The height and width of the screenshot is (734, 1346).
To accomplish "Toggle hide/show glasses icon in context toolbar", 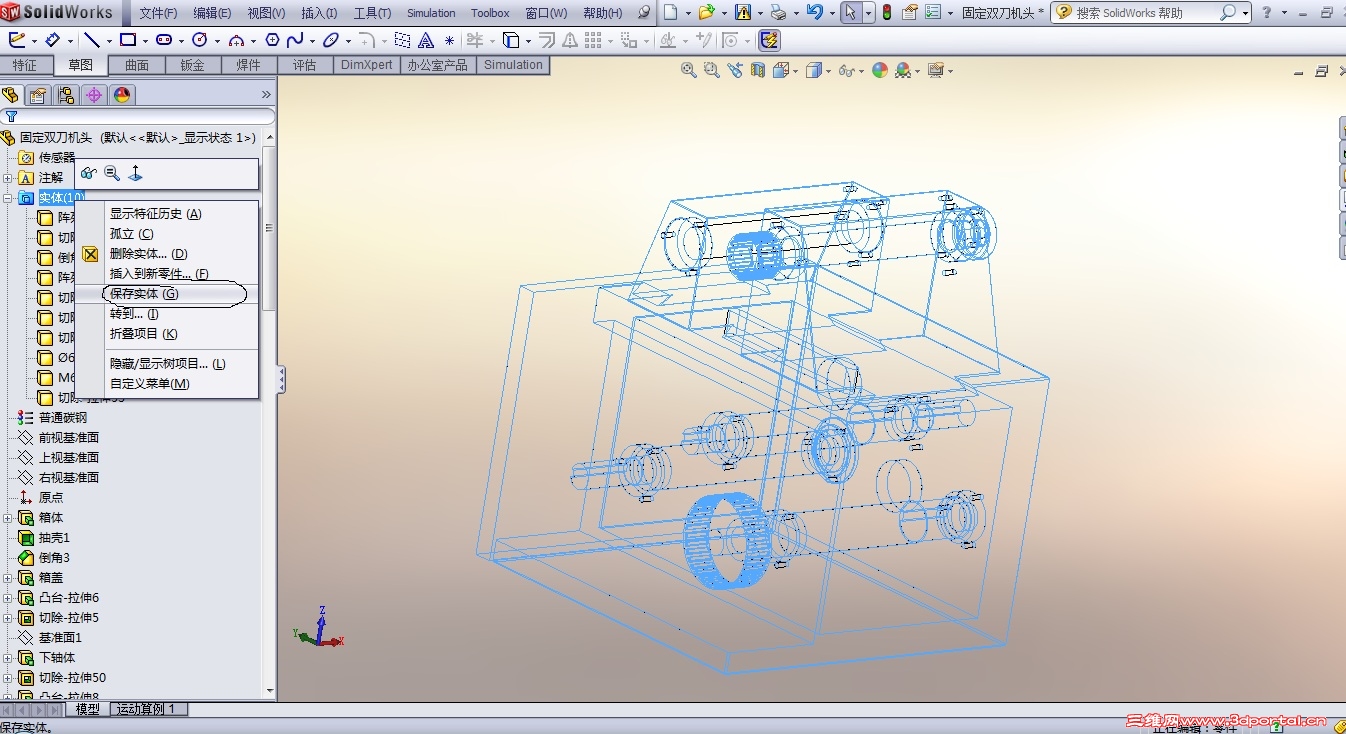I will [x=89, y=173].
